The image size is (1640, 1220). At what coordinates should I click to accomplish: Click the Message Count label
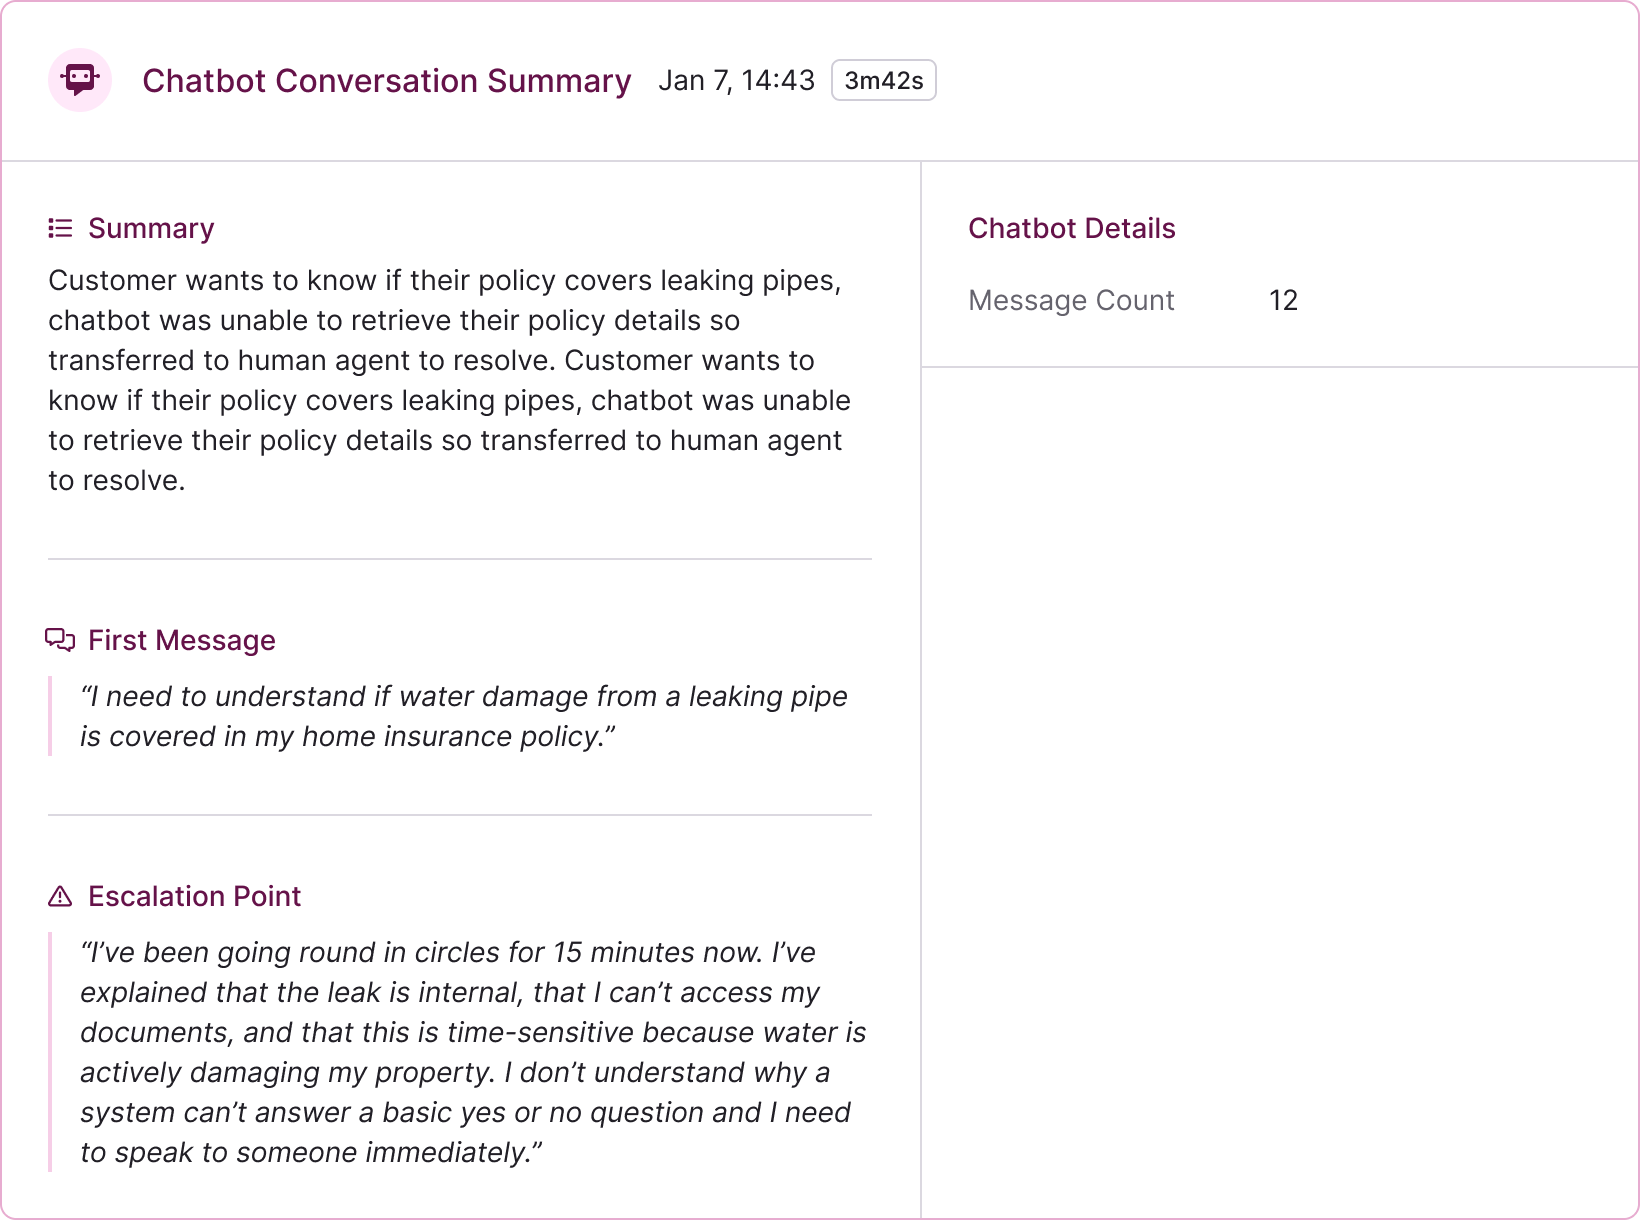point(1071,301)
